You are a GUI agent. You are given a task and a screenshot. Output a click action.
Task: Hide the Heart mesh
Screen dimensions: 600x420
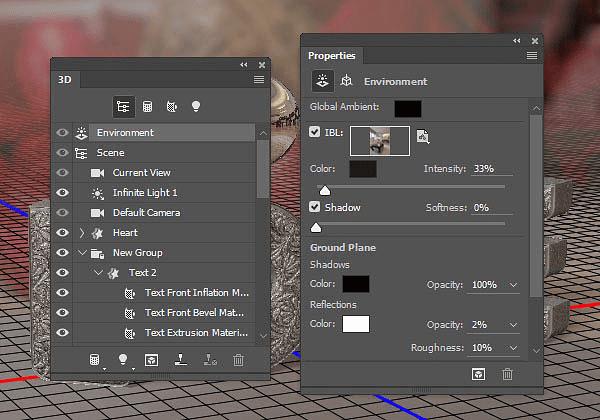pyautogui.click(x=62, y=232)
